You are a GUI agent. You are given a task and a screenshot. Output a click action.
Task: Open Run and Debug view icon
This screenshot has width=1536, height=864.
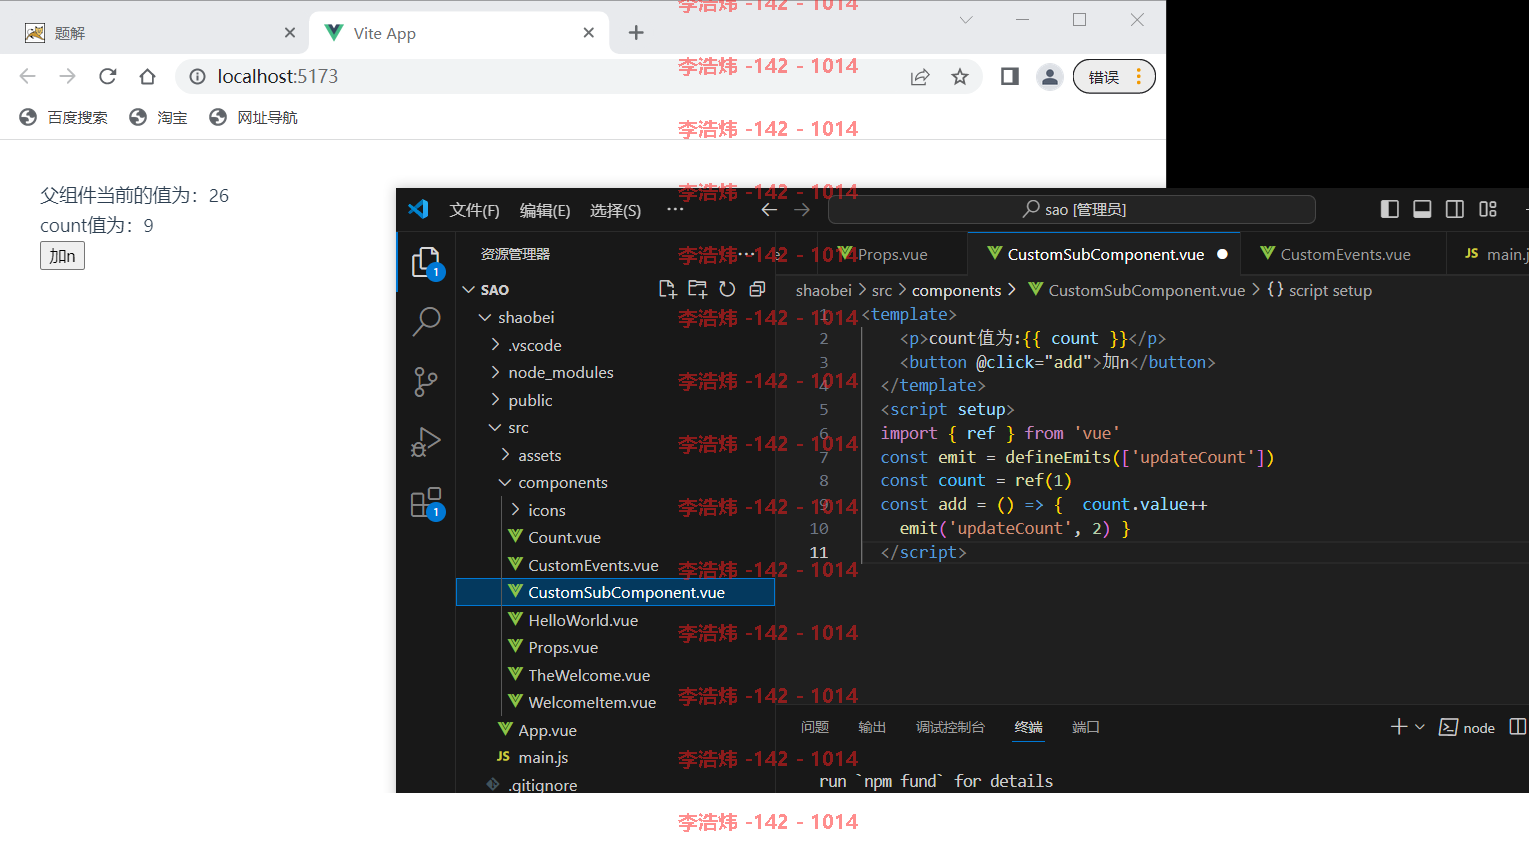426,442
